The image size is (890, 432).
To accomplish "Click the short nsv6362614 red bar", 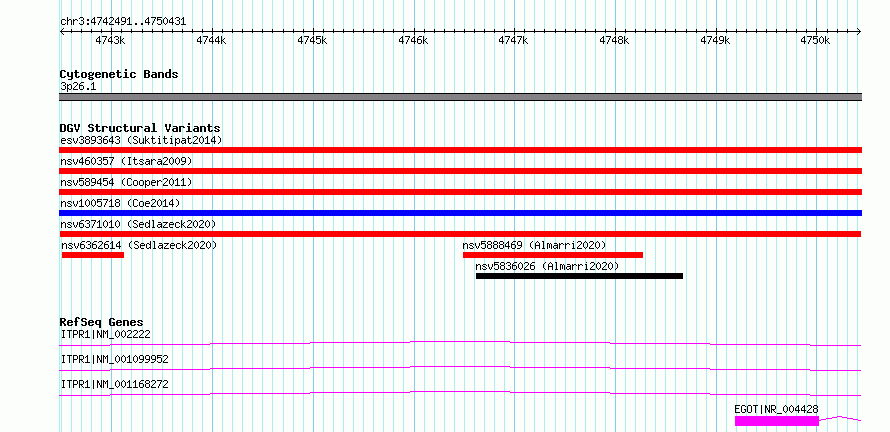I will pos(93,255).
